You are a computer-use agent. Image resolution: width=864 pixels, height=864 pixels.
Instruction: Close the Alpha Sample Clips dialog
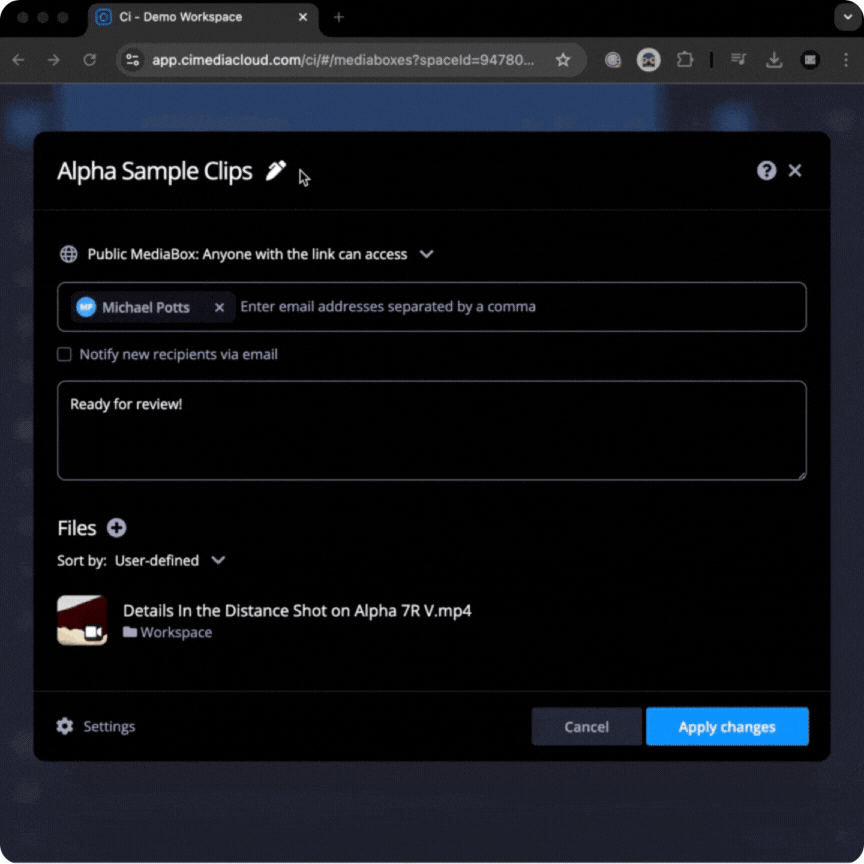[795, 171]
